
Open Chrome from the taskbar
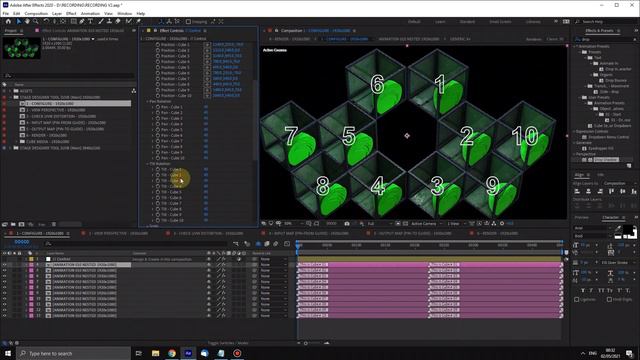pos(172,353)
